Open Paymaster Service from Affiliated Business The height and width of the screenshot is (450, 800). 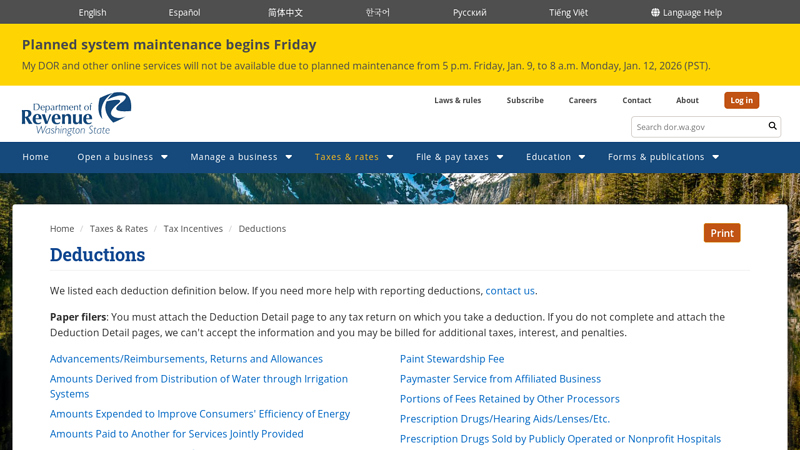pos(500,379)
